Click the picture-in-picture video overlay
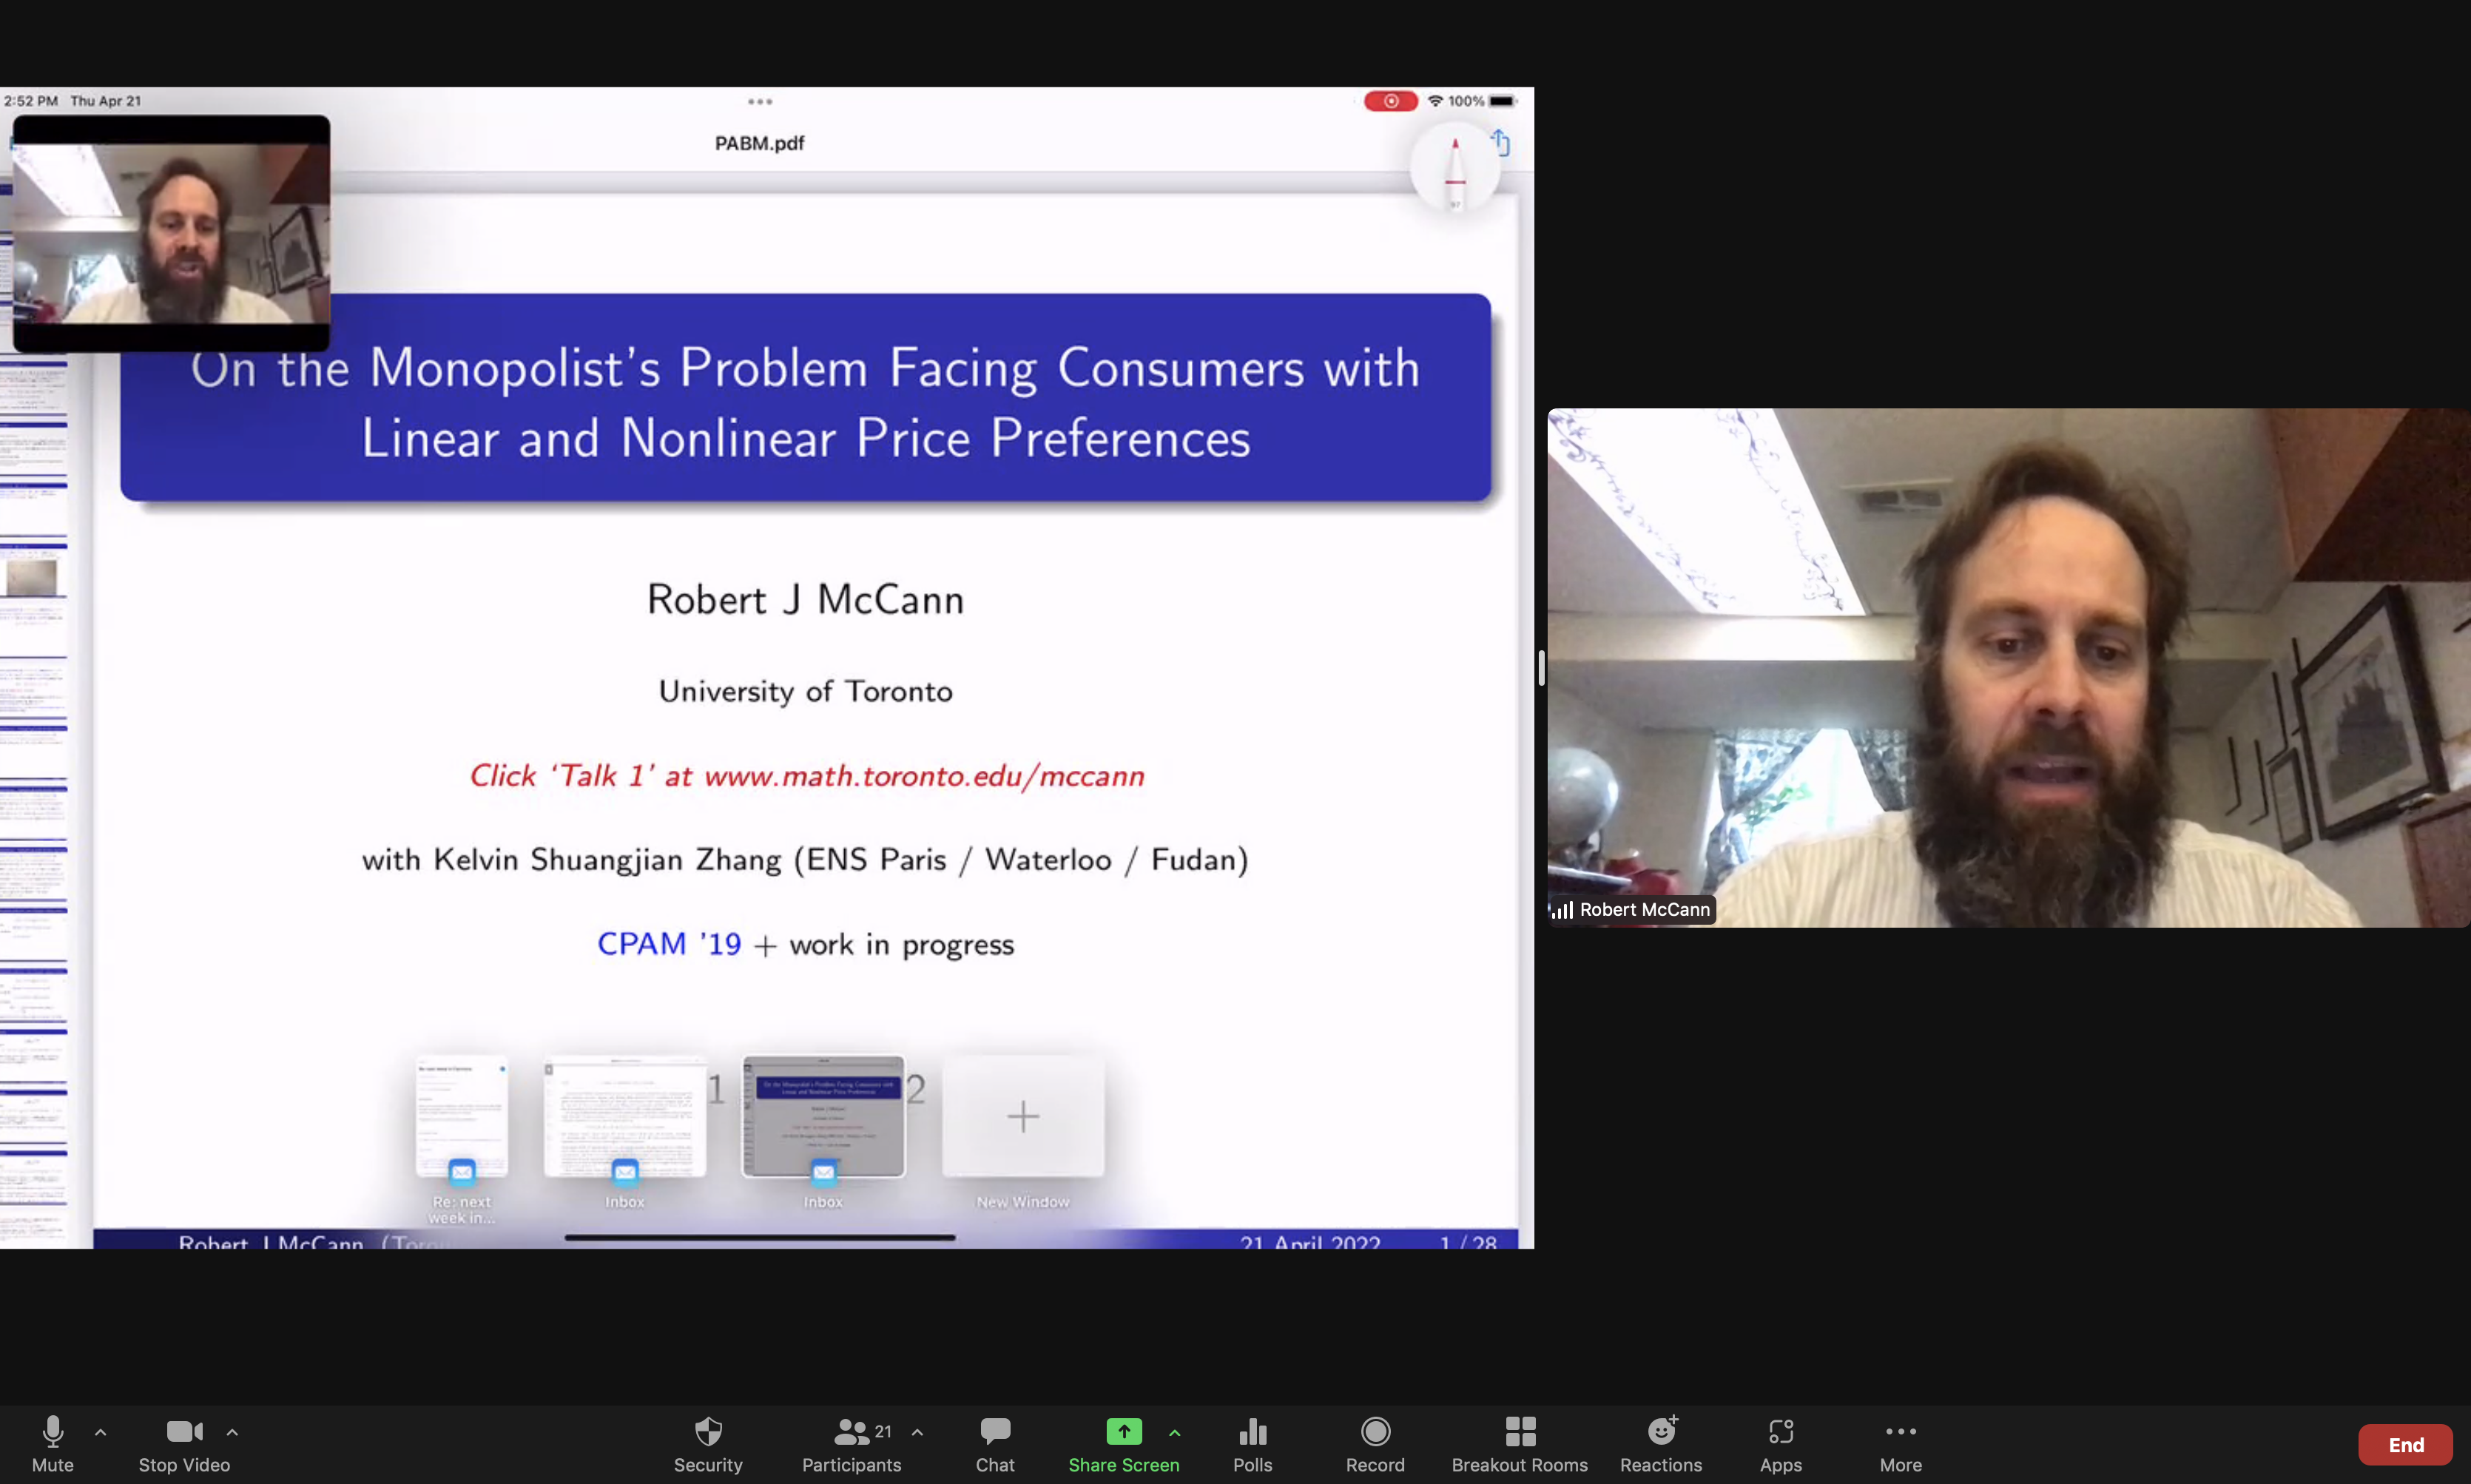 (x=171, y=232)
